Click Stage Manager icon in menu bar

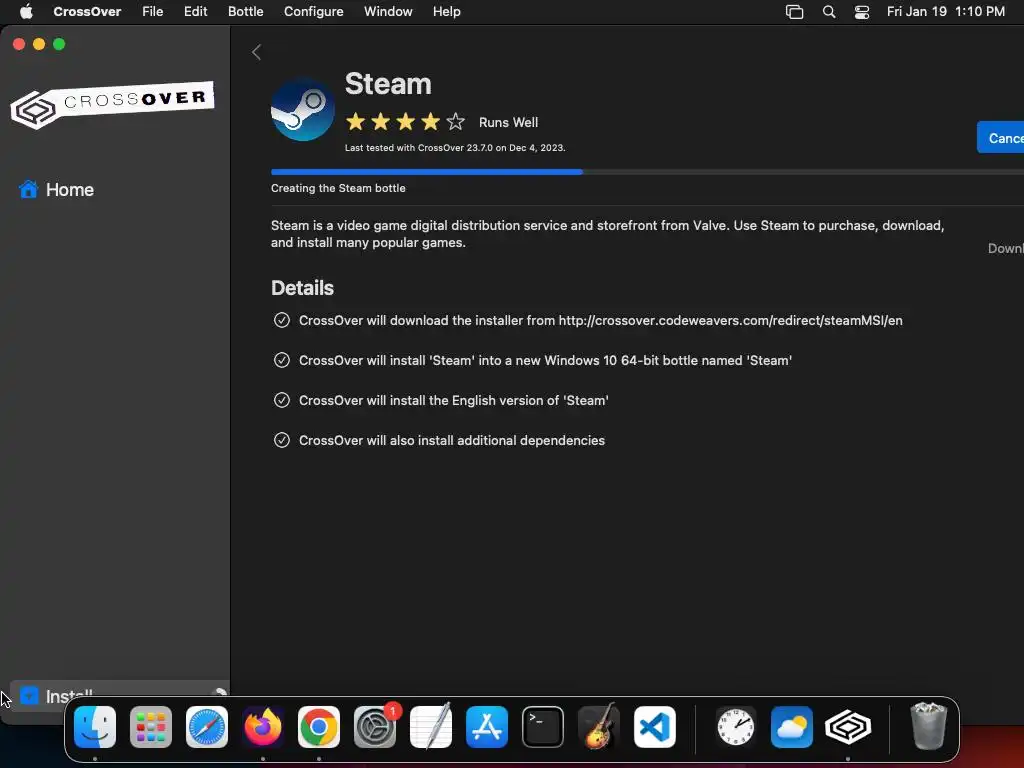click(x=794, y=12)
